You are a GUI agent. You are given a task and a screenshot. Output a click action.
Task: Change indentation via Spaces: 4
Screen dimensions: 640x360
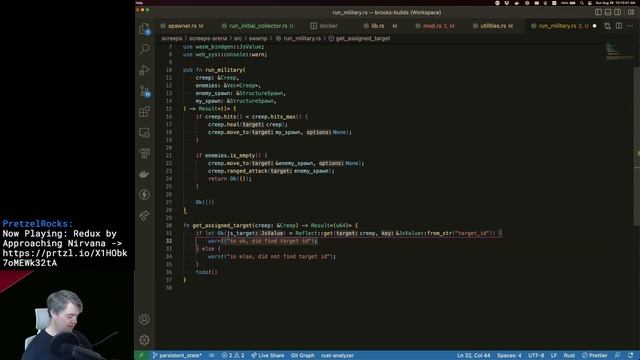509,356
